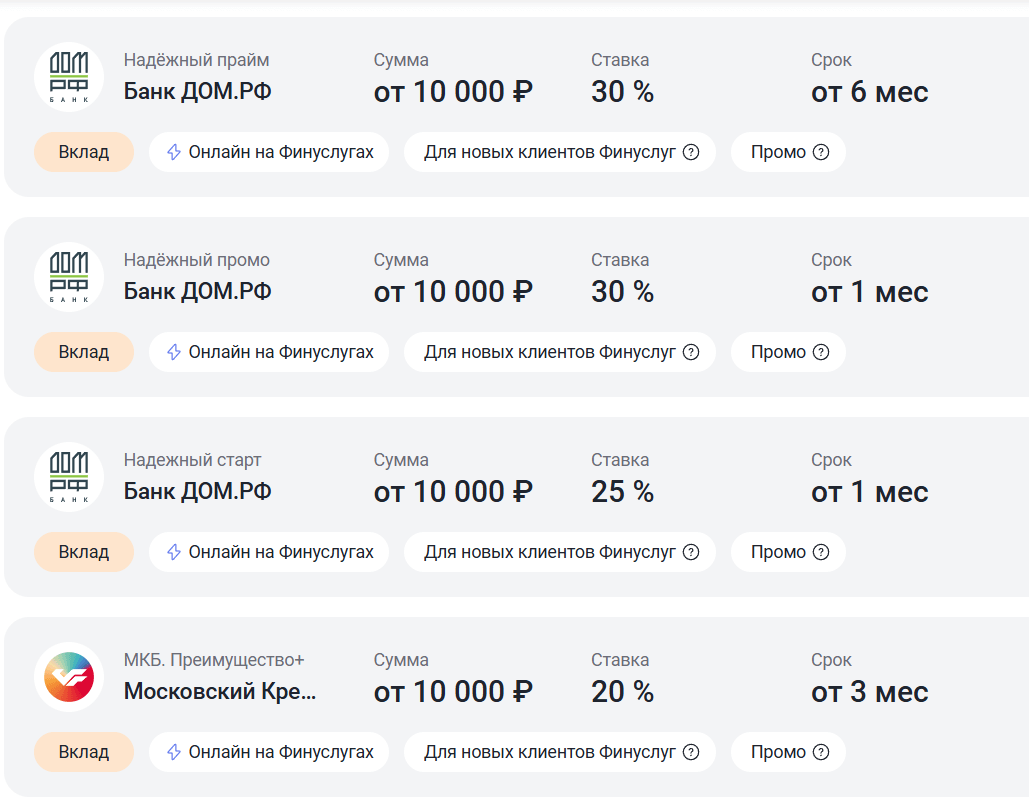The height and width of the screenshot is (801, 1029).
Task: Click от 10 000 ₽ amount on Надёжный прайм
Action: 453,92
